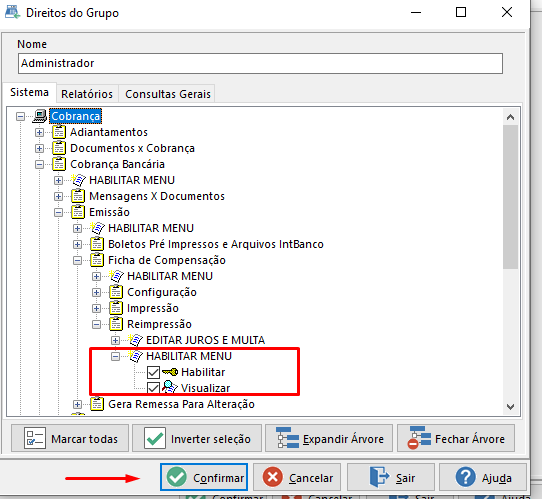The height and width of the screenshot is (499, 542).
Task: Confirm changes with the Confirmar button
Action: (204, 477)
